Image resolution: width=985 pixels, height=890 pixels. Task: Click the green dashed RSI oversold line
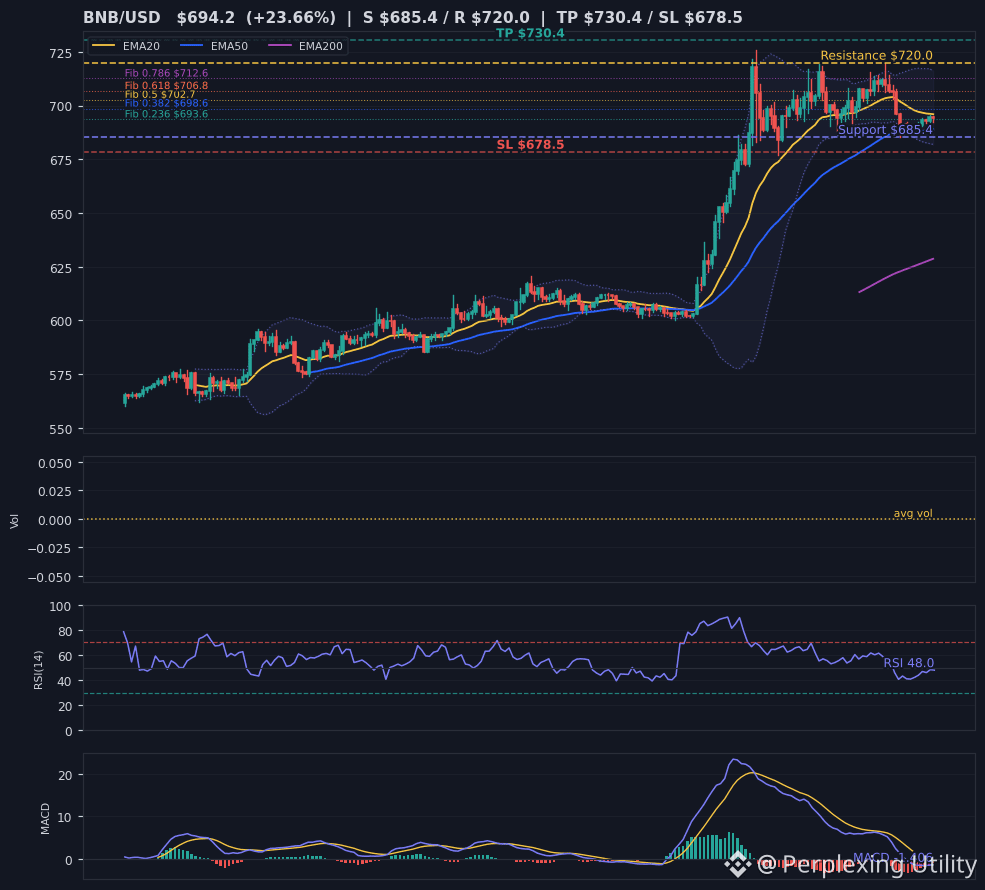point(529,693)
